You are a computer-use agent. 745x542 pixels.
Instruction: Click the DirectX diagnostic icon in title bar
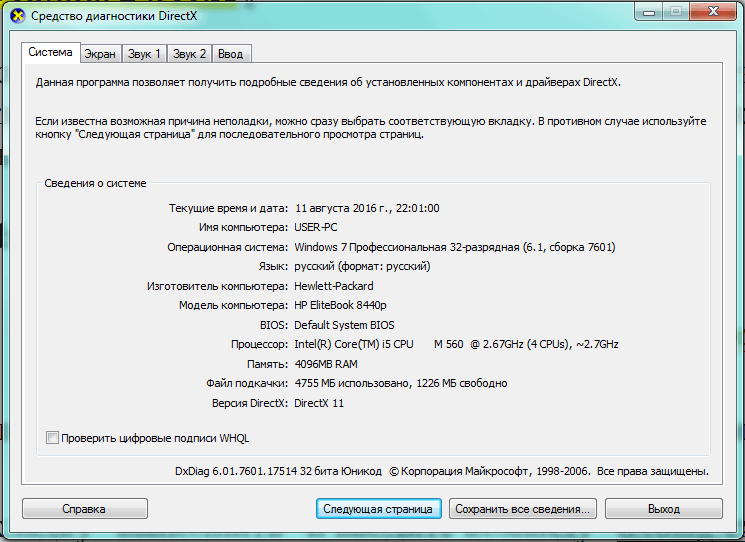[x=17, y=16]
